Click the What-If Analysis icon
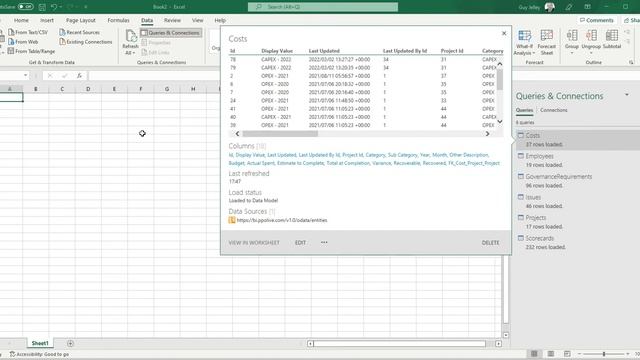This screenshot has height=360, width=640. coord(524,36)
